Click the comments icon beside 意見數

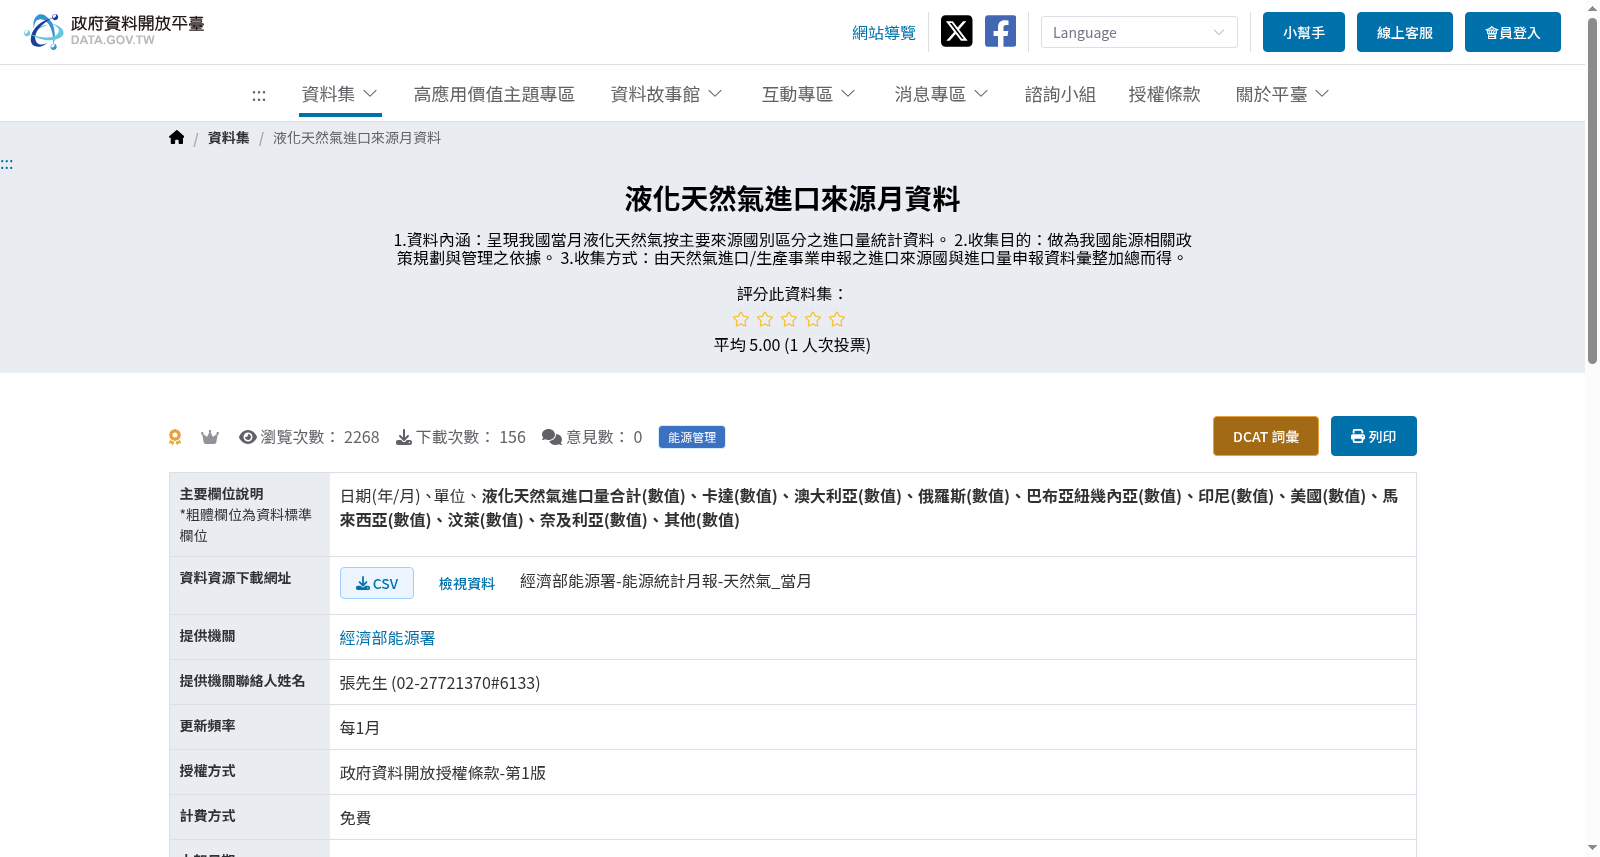click(552, 437)
